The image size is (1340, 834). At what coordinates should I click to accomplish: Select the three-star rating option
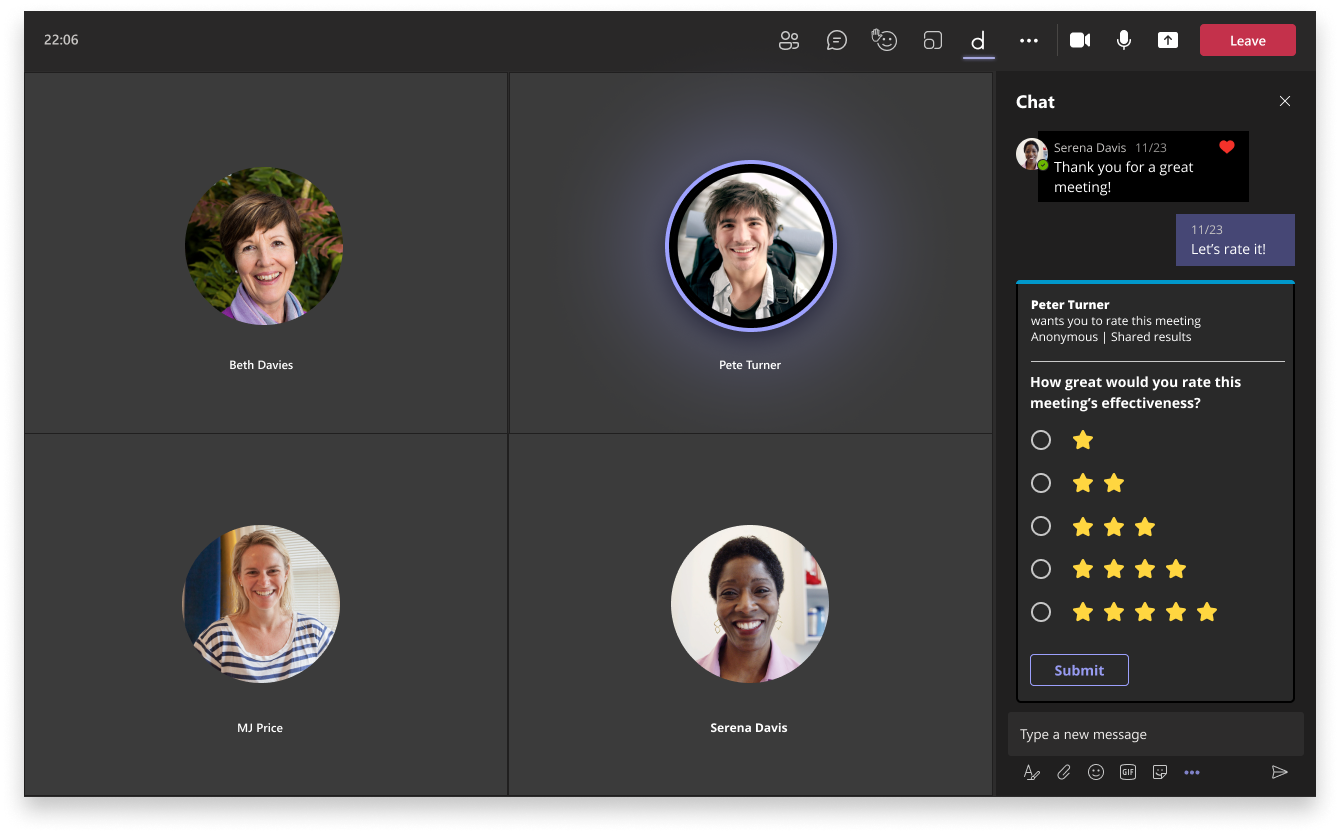pyautogui.click(x=1041, y=526)
